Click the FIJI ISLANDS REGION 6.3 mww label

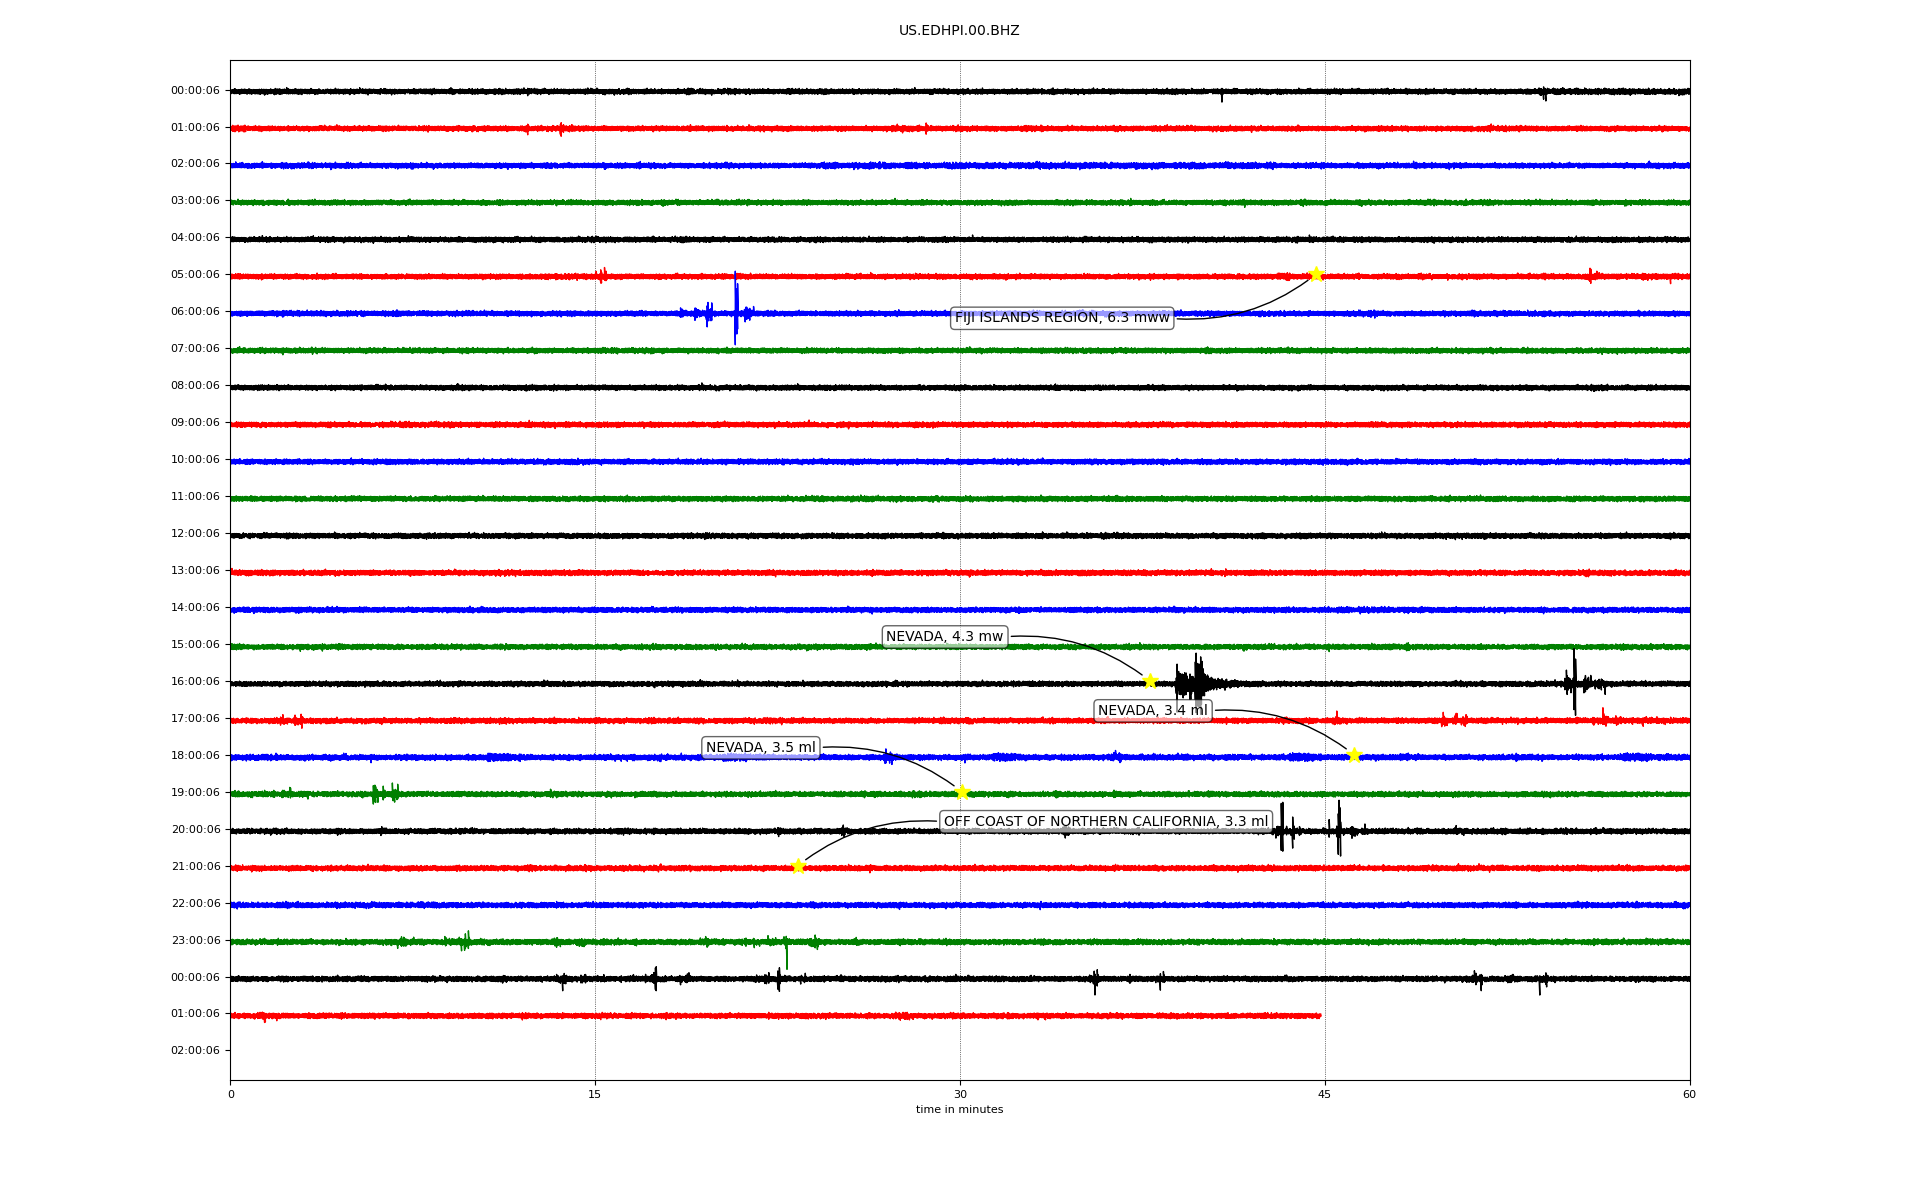(x=1061, y=318)
